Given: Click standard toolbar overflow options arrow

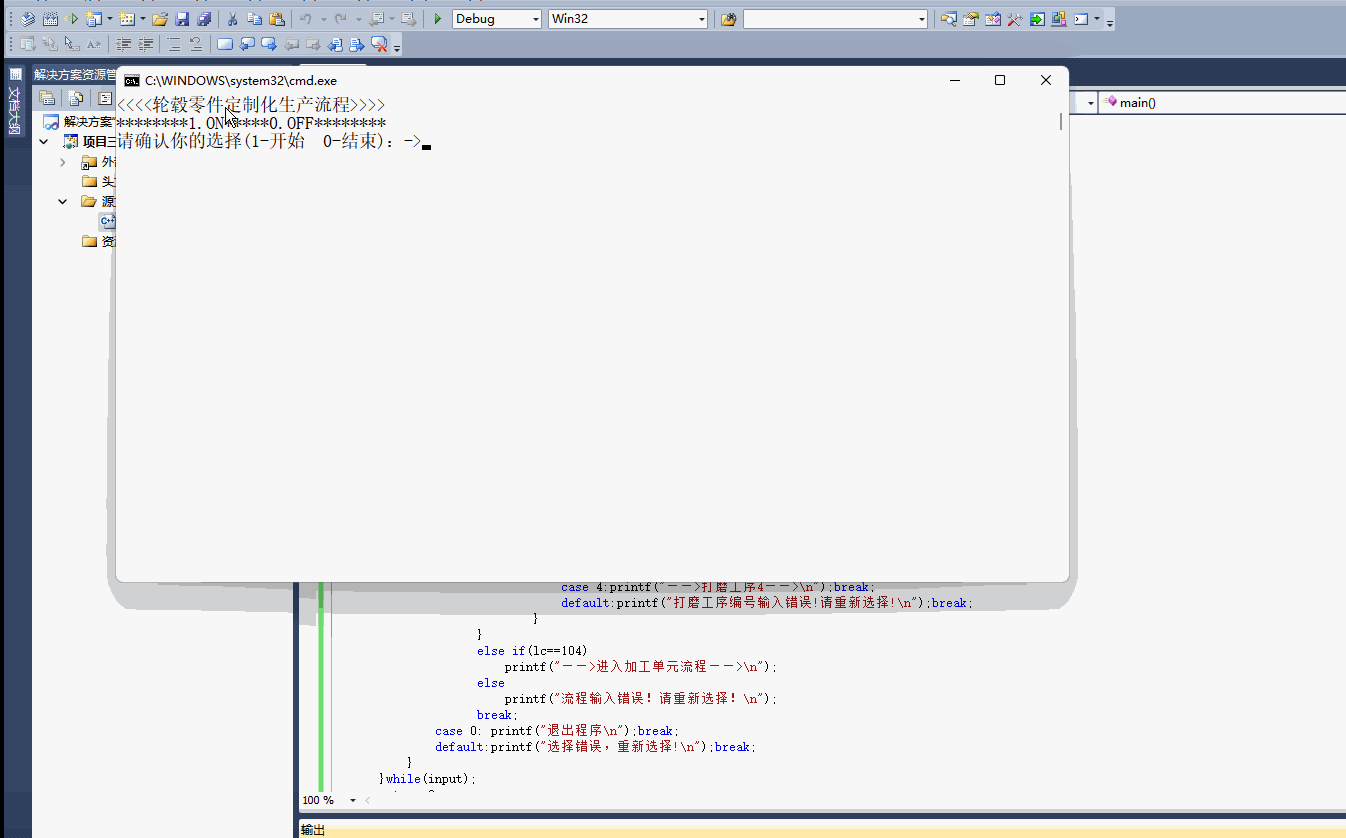Looking at the screenshot, I should (x=1110, y=22).
